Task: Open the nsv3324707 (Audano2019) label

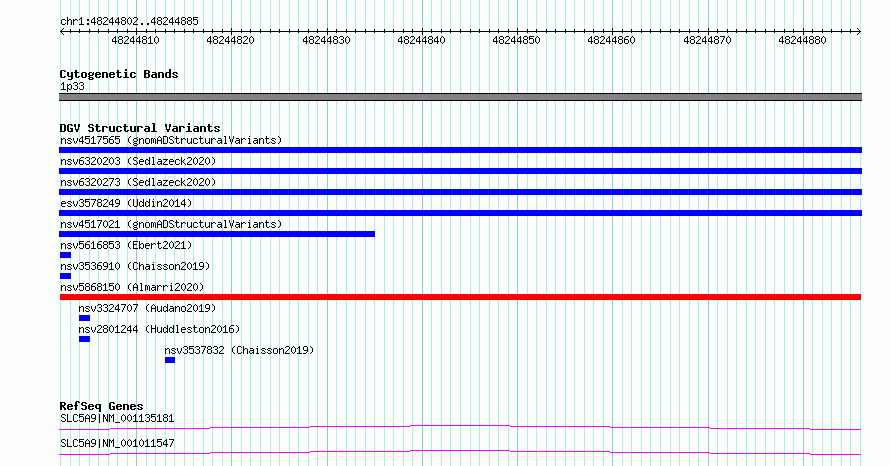Action: [x=147, y=308]
